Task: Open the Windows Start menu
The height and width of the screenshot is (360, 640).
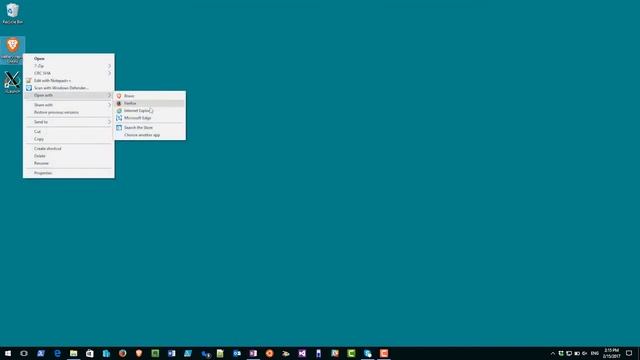Action: [x=8, y=353]
